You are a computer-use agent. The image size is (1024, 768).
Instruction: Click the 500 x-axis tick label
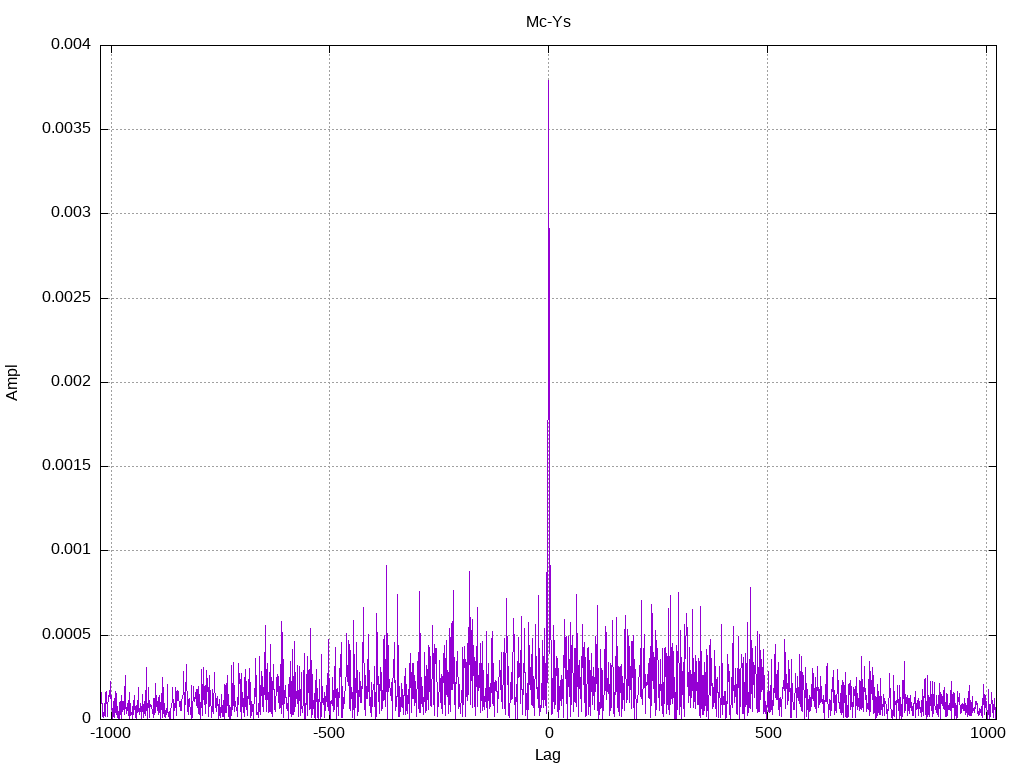[x=767, y=733]
